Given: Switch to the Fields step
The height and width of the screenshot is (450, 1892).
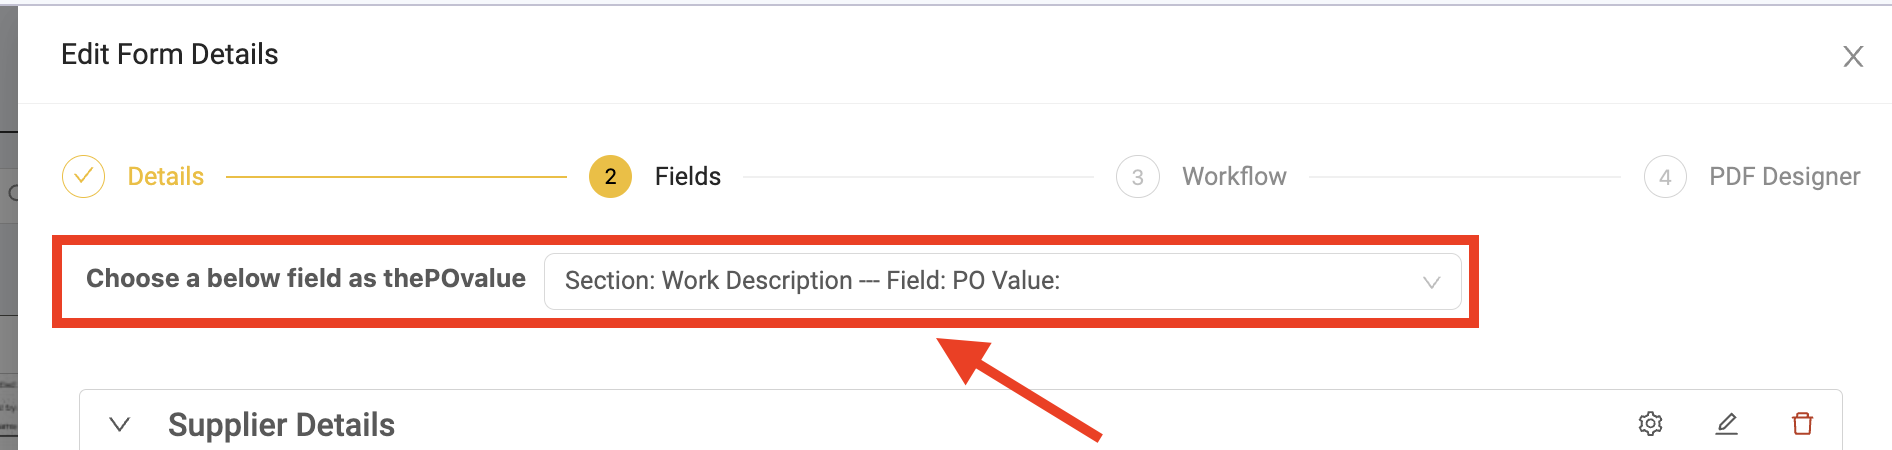Looking at the screenshot, I should click(688, 177).
